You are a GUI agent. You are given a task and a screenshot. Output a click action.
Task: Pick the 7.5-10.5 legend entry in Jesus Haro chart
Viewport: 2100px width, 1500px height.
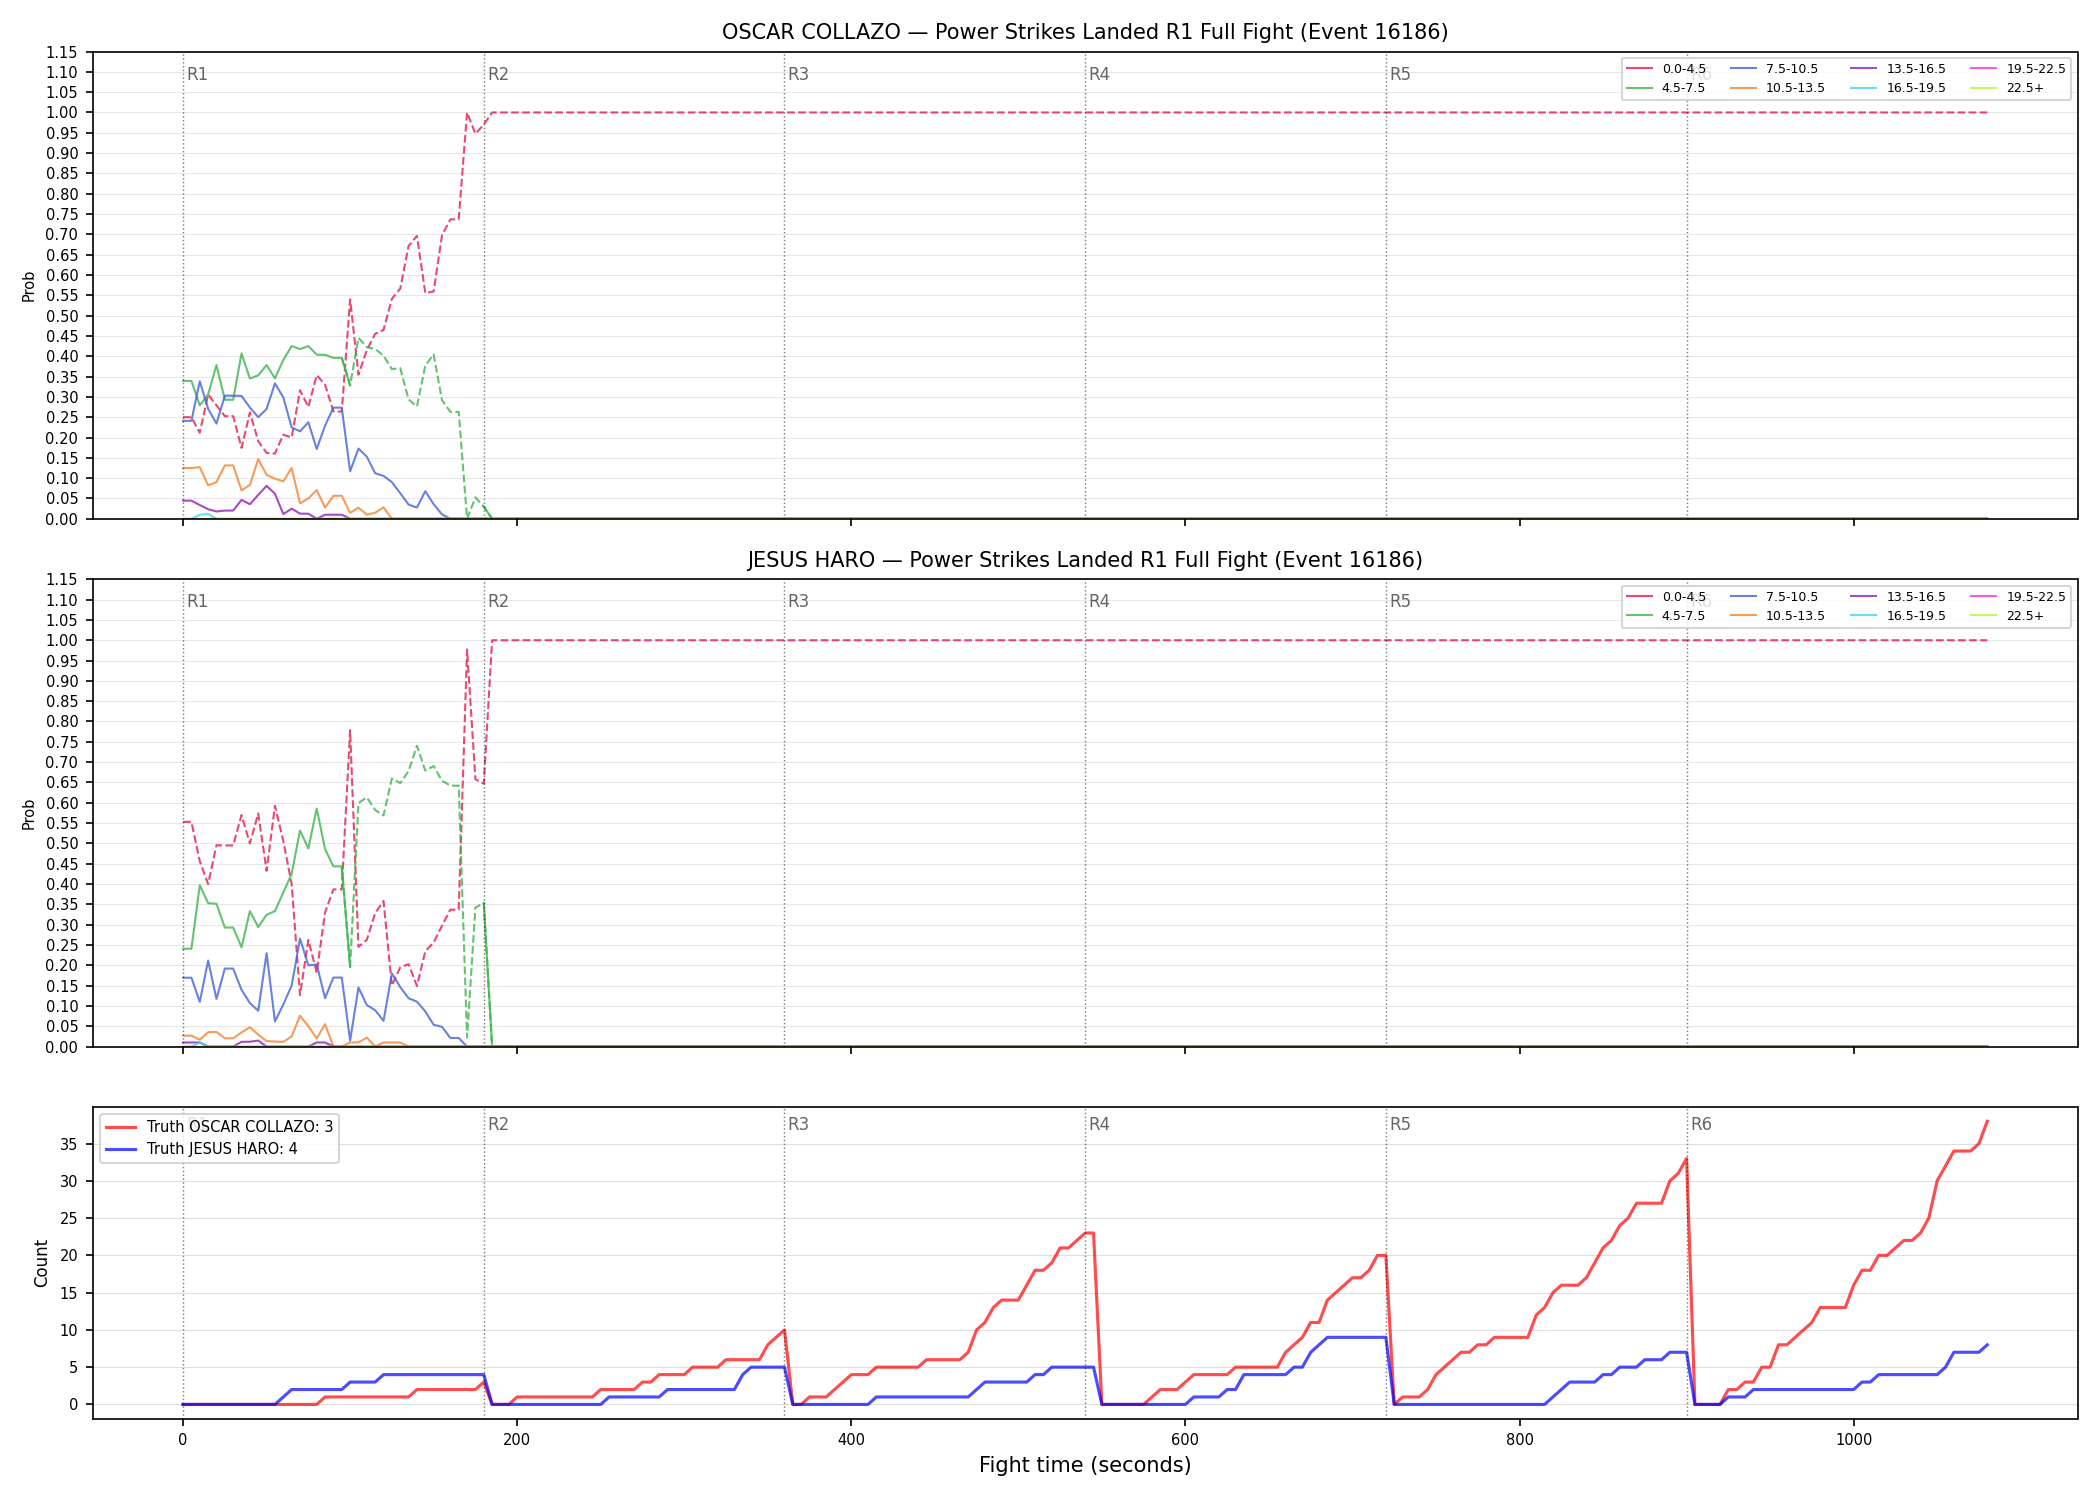tap(1774, 597)
